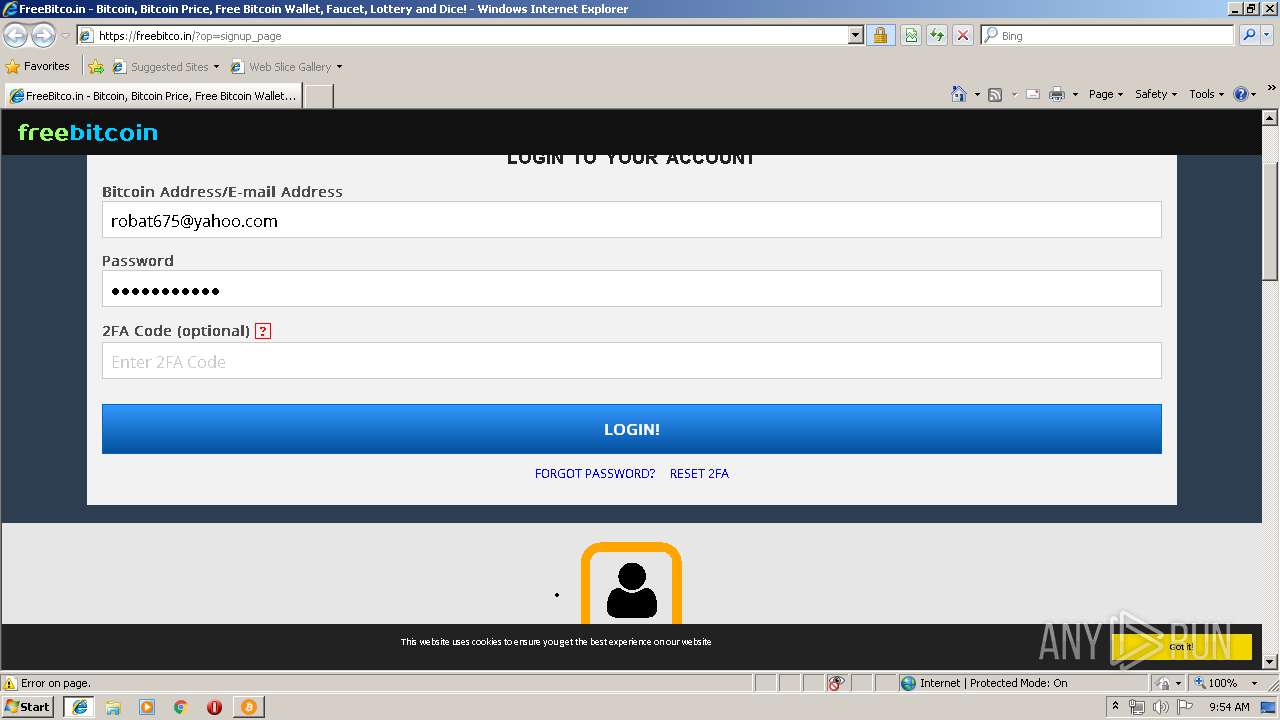Click in the Bing search box

pyautogui.click(x=1107, y=35)
